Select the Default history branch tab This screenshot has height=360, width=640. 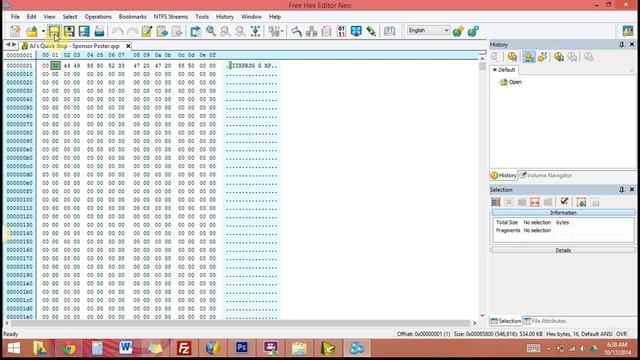pos(504,70)
